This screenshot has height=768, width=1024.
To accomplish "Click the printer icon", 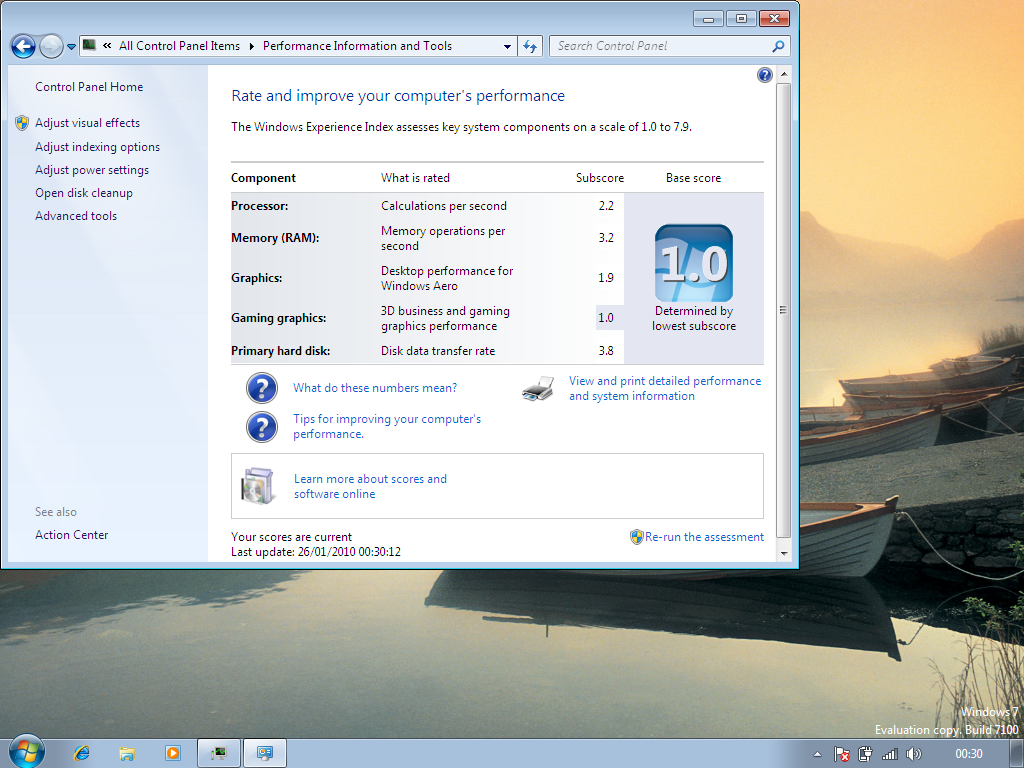I will point(538,389).
